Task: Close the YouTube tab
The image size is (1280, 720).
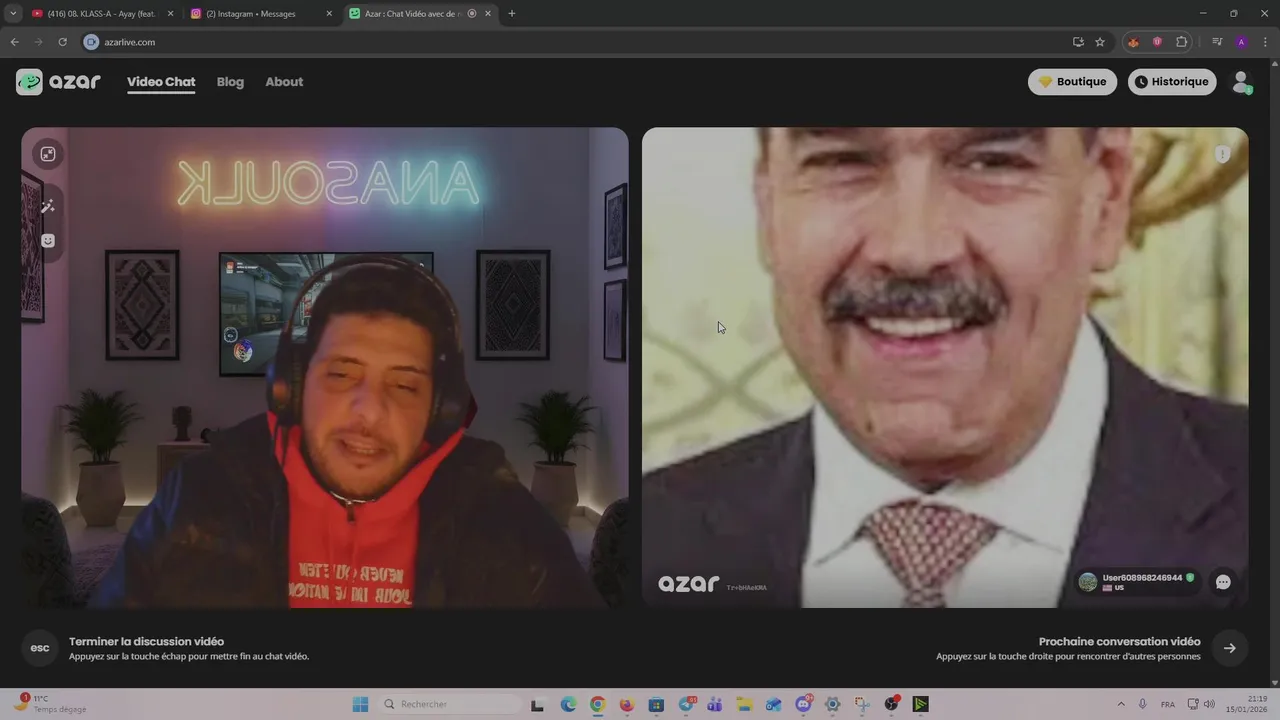Action: pos(170,14)
